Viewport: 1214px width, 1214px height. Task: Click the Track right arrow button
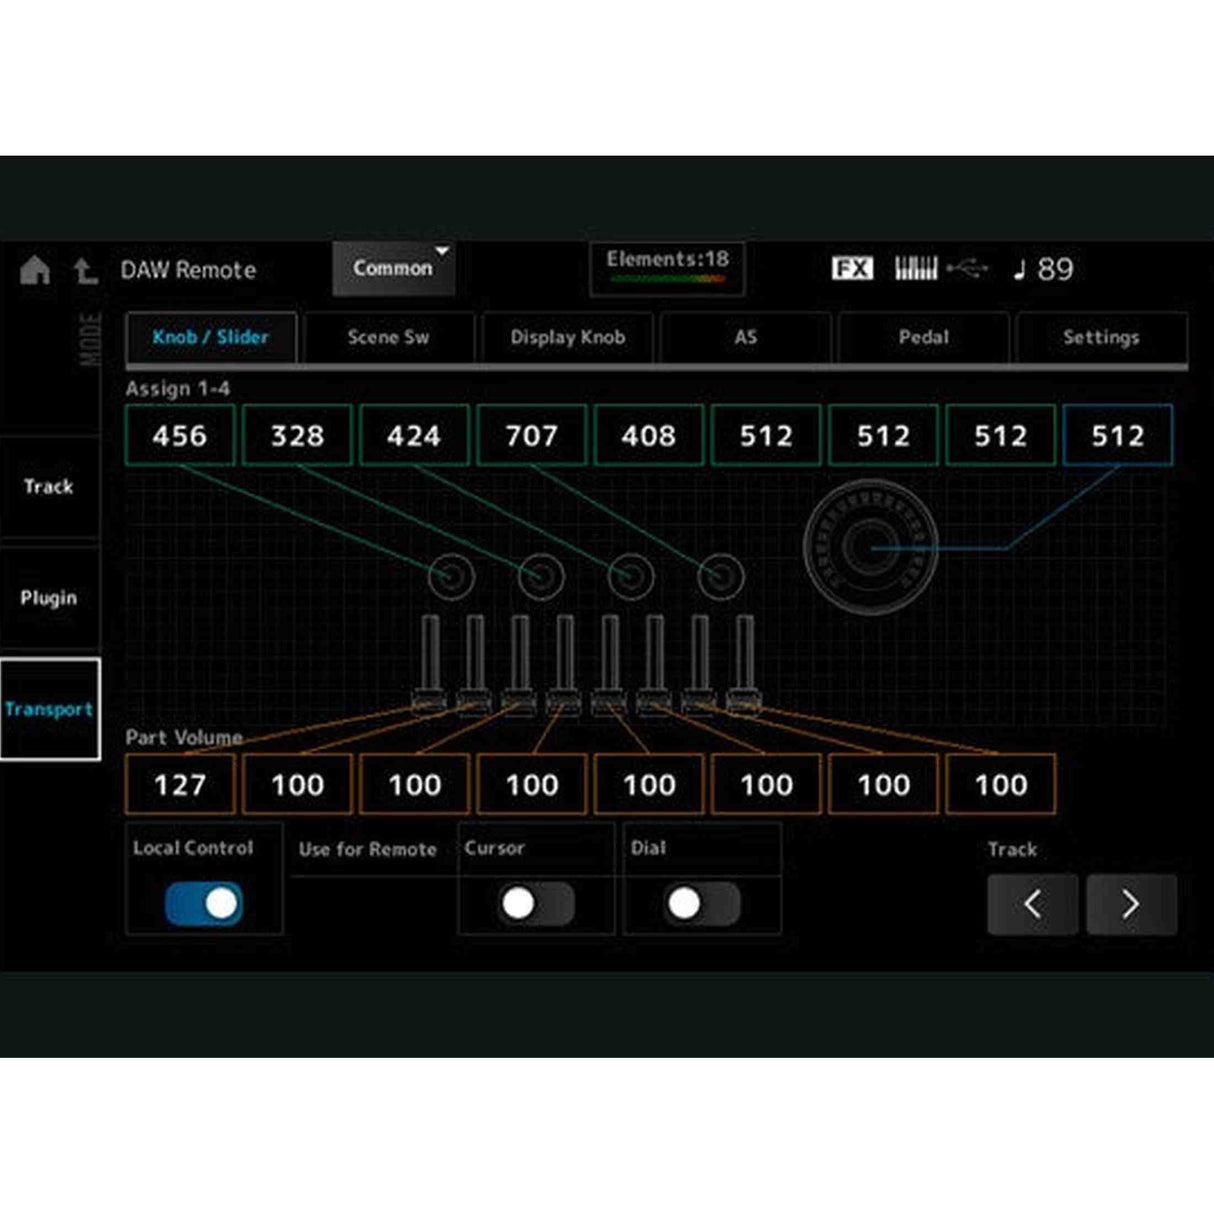[1131, 904]
